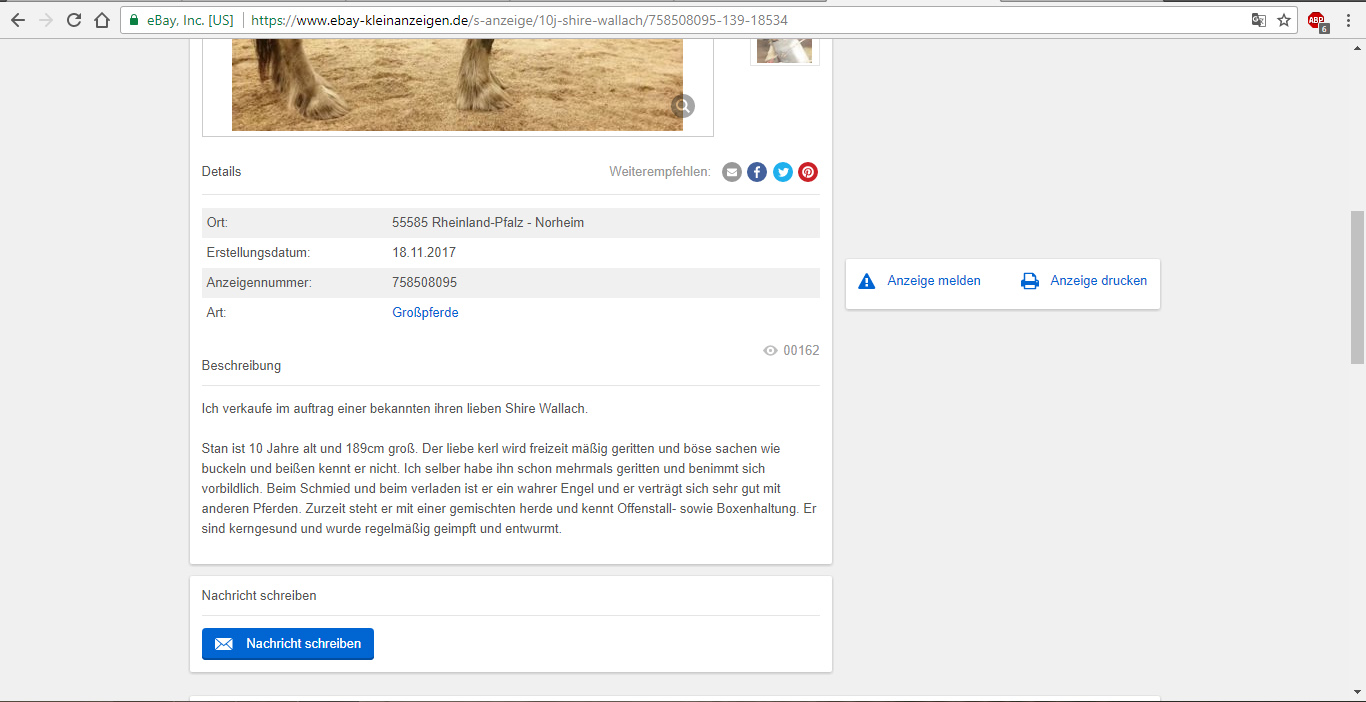Screen dimensions: 1366x702
Task: Reload the page
Action: (x=74, y=20)
